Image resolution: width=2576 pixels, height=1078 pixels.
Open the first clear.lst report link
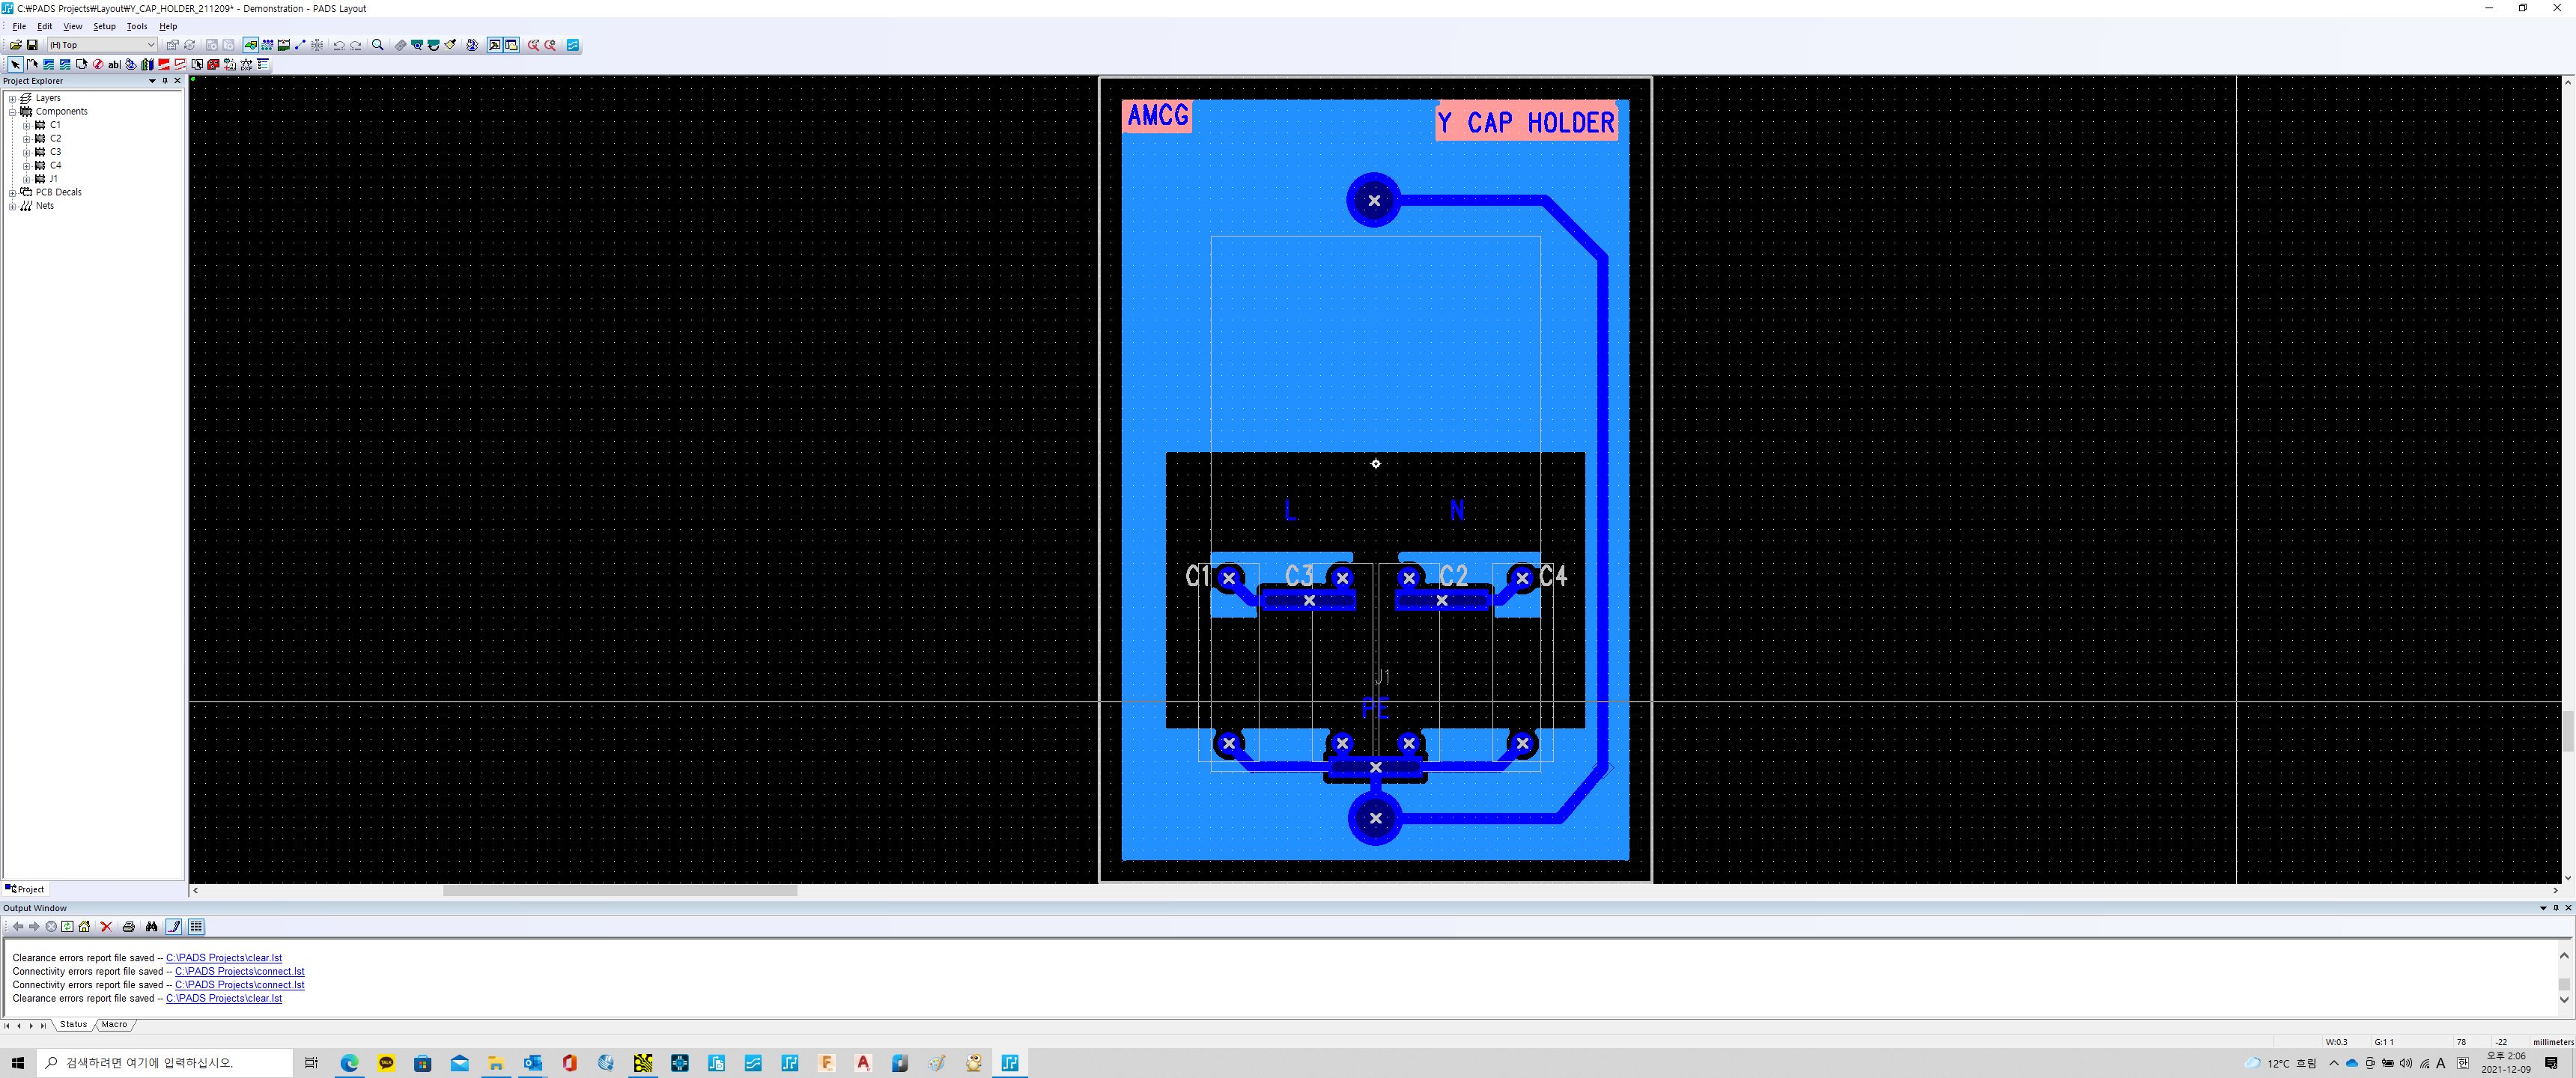tap(224, 958)
